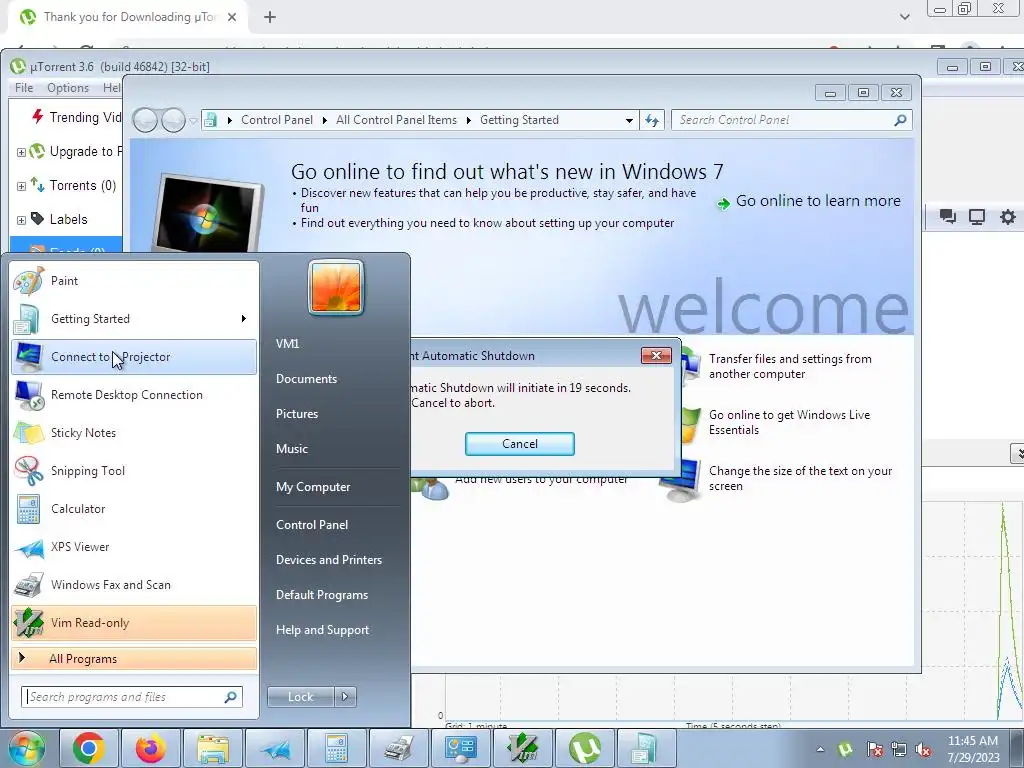Open Control Panel from the Start menu
Screen dimensions: 1024x768
point(312,524)
